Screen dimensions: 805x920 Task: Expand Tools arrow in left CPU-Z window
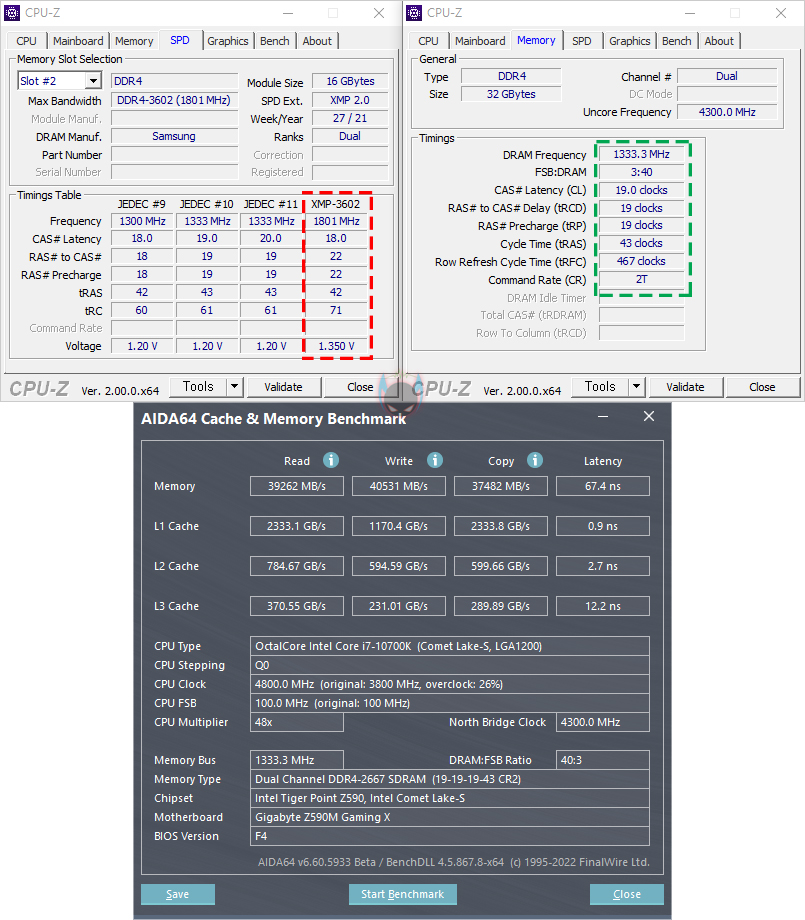coord(234,387)
